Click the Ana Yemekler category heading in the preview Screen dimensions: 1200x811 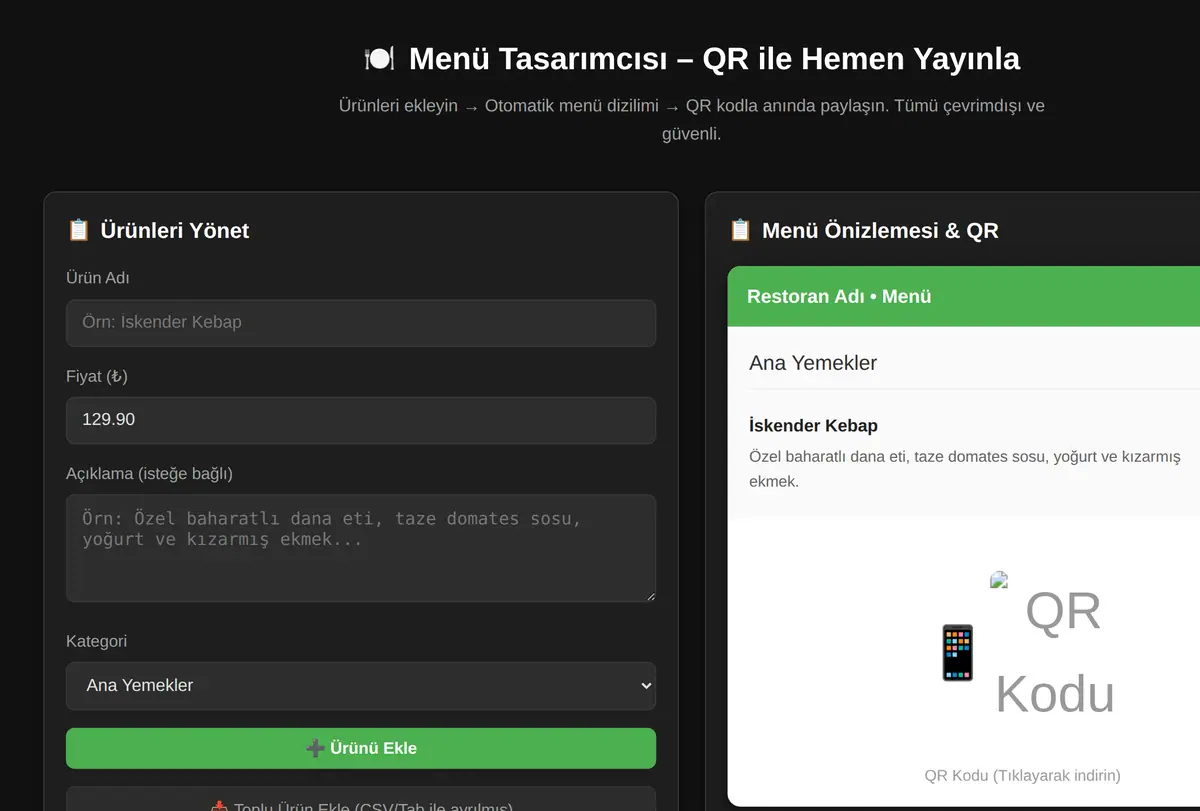(x=813, y=363)
